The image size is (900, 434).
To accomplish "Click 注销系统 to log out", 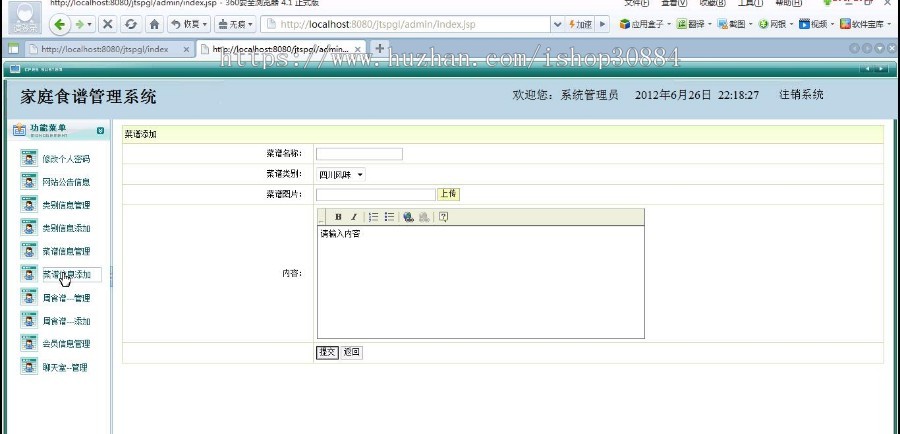I will (x=801, y=95).
